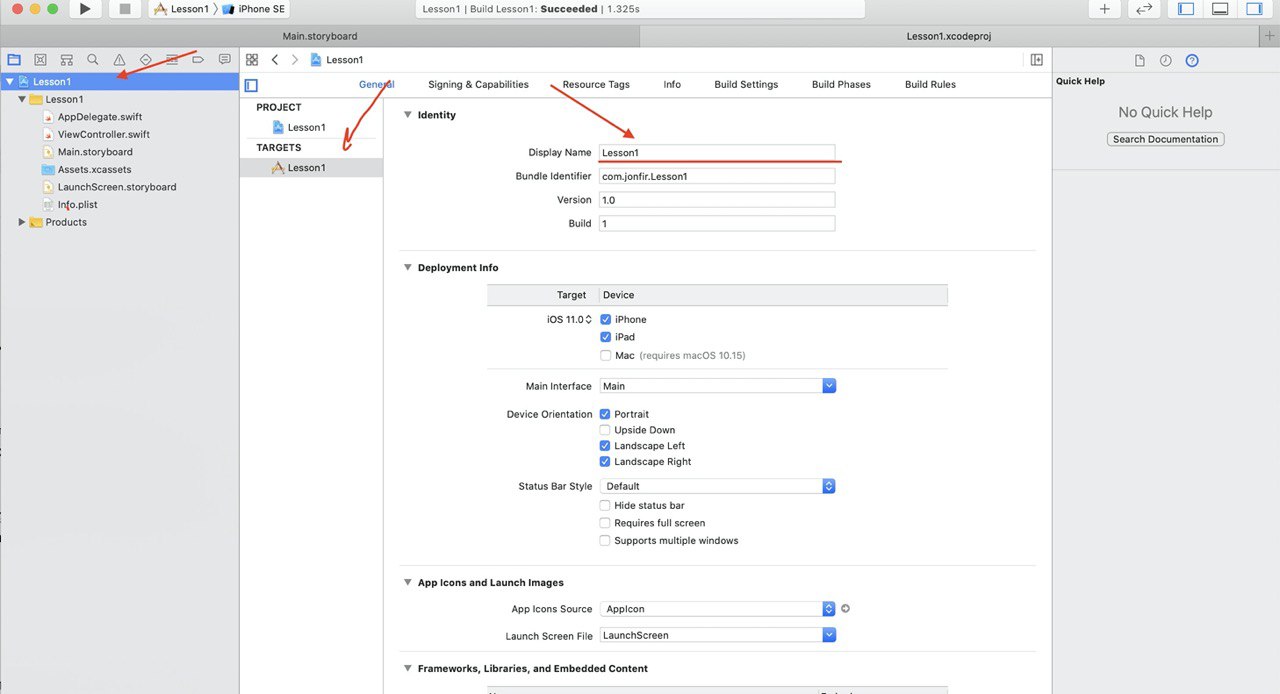Click arrow next to App Icons Source
Viewport: 1280px width, 694px height.
845,609
